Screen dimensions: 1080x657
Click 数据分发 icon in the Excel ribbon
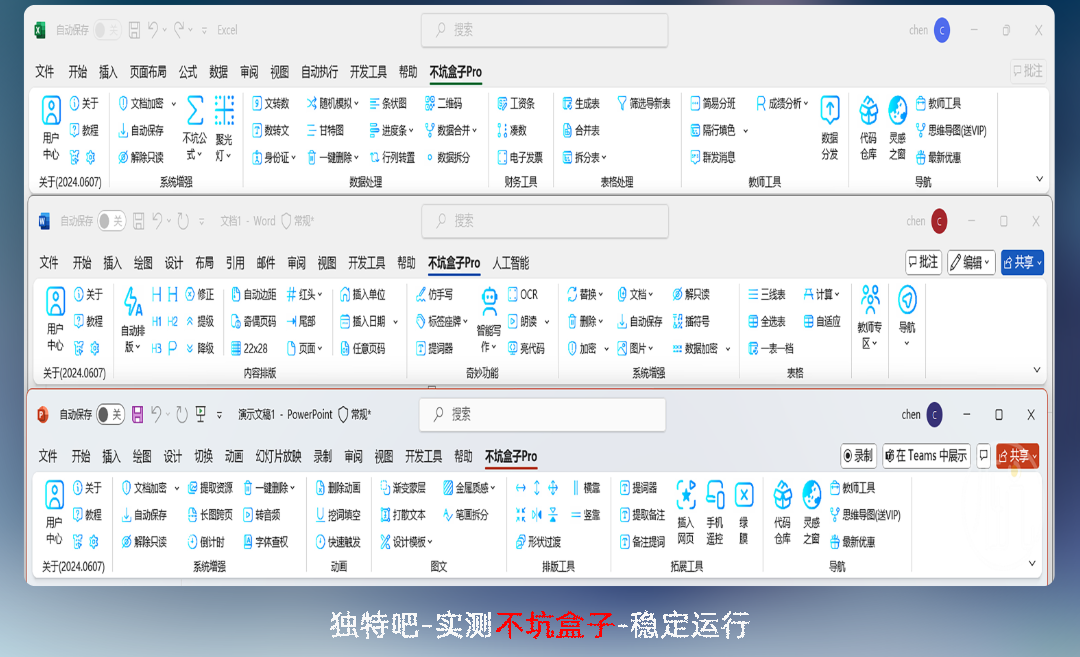829,128
